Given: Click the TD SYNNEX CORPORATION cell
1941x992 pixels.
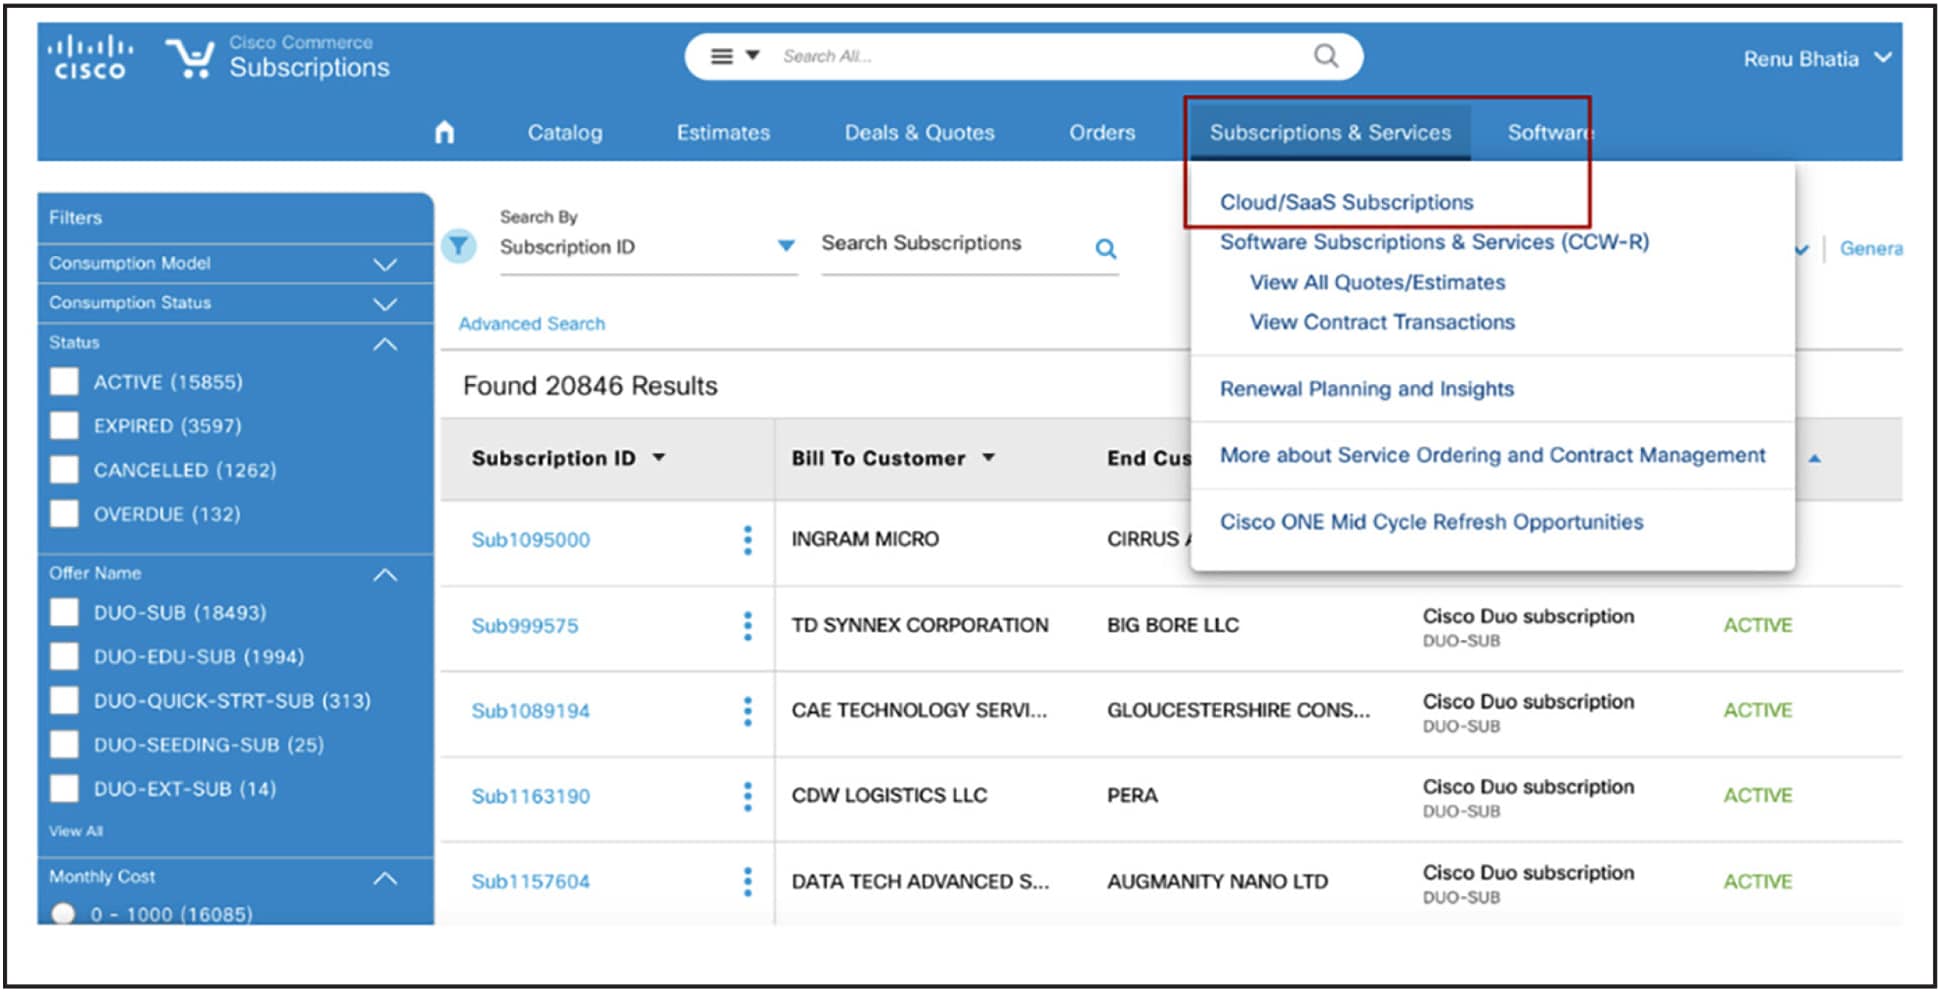Looking at the screenshot, I should tap(920, 625).
